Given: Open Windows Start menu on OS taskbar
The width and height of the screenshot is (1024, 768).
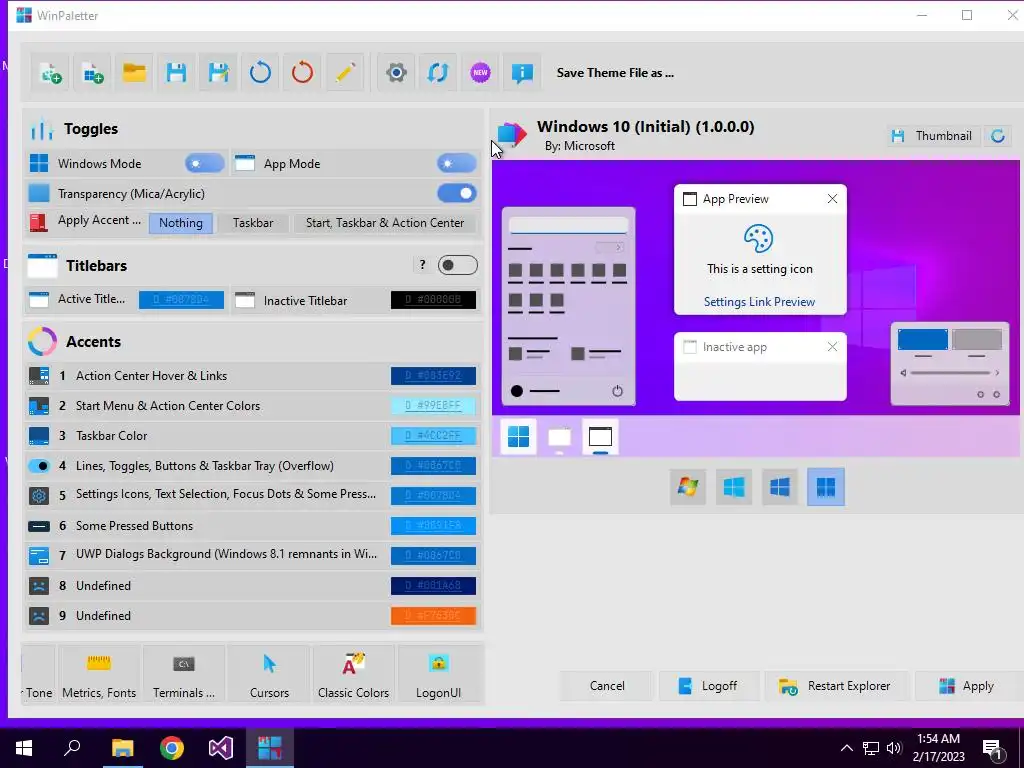Looking at the screenshot, I should [24, 748].
